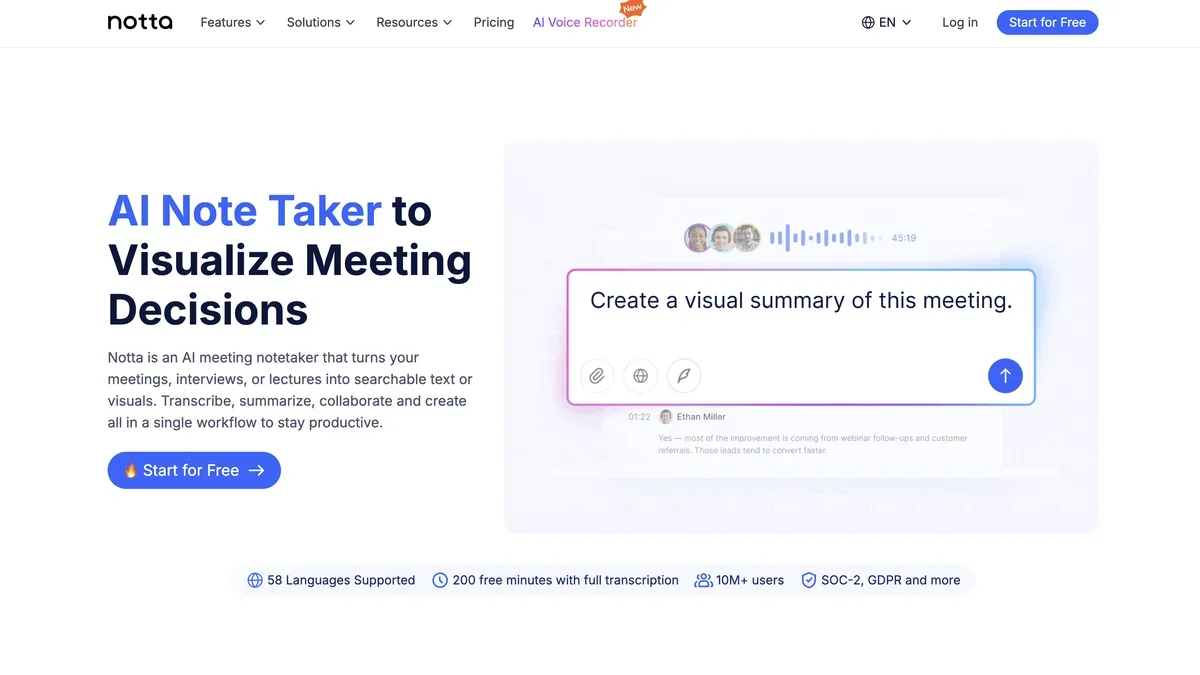The image size is (1200, 675).
Task: Click the 58 Languages globe icon
Action: [x=255, y=580]
